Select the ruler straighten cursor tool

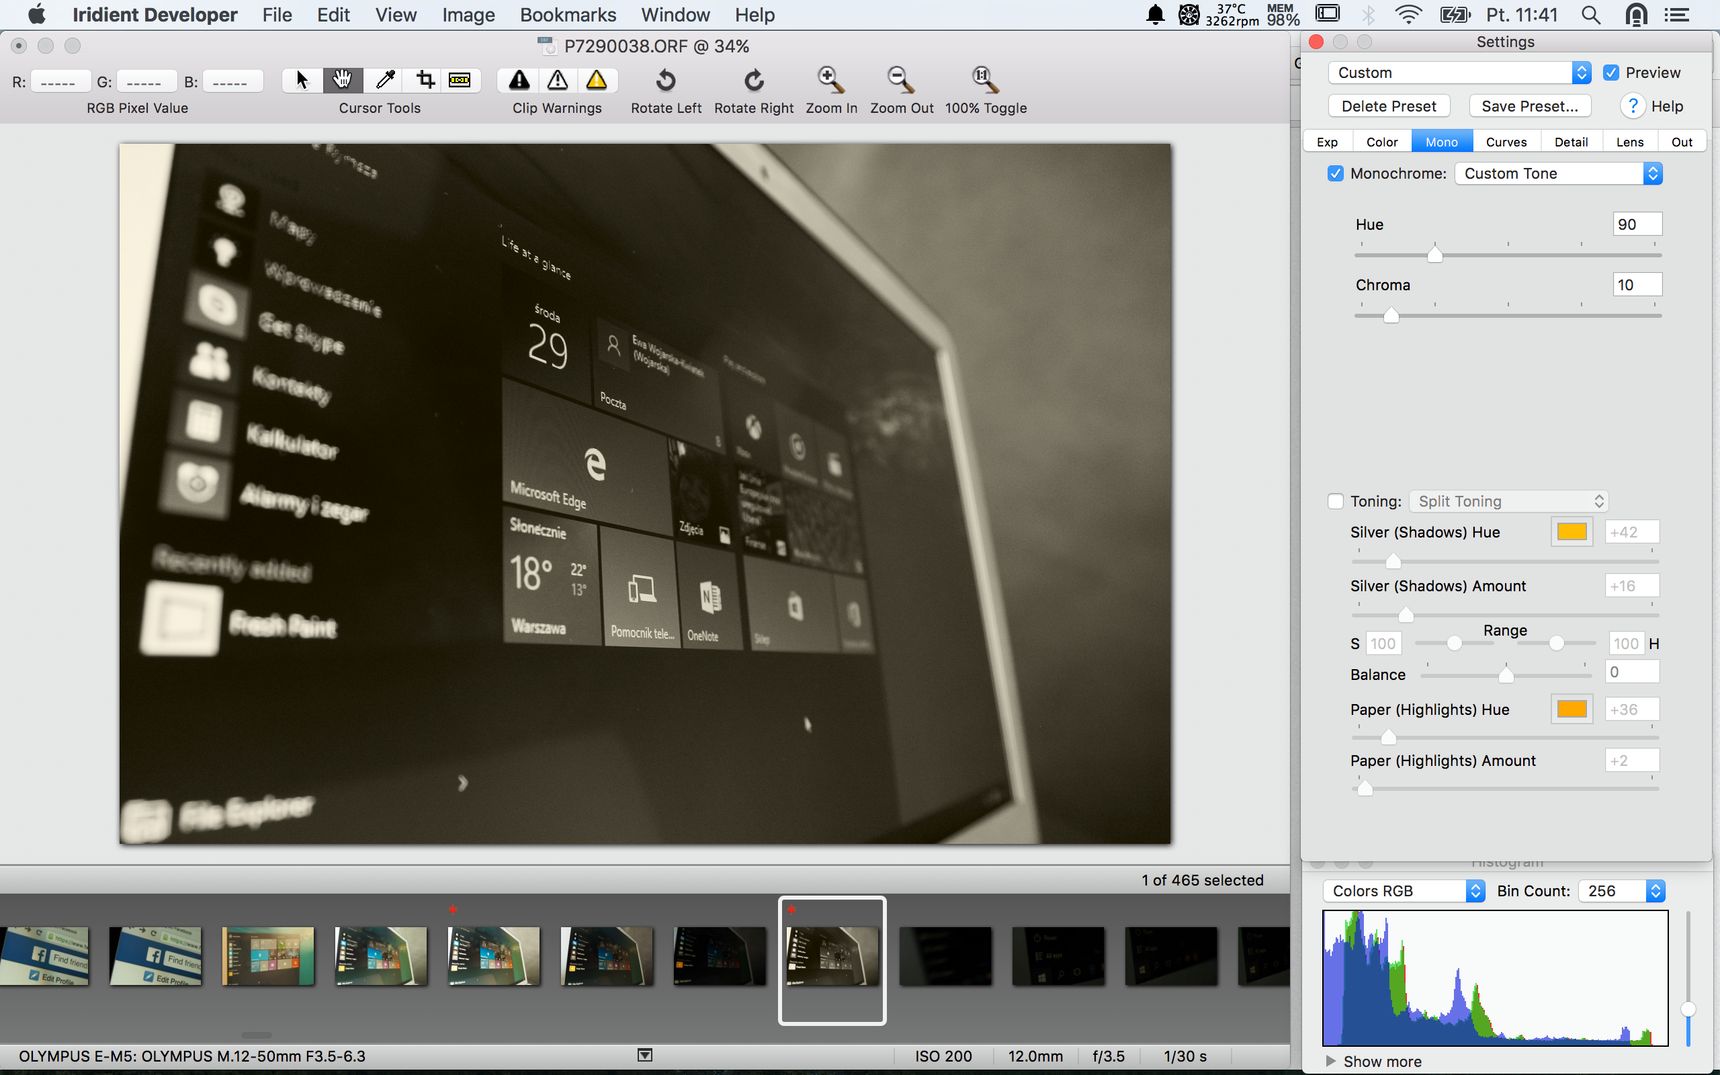(x=460, y=80)
